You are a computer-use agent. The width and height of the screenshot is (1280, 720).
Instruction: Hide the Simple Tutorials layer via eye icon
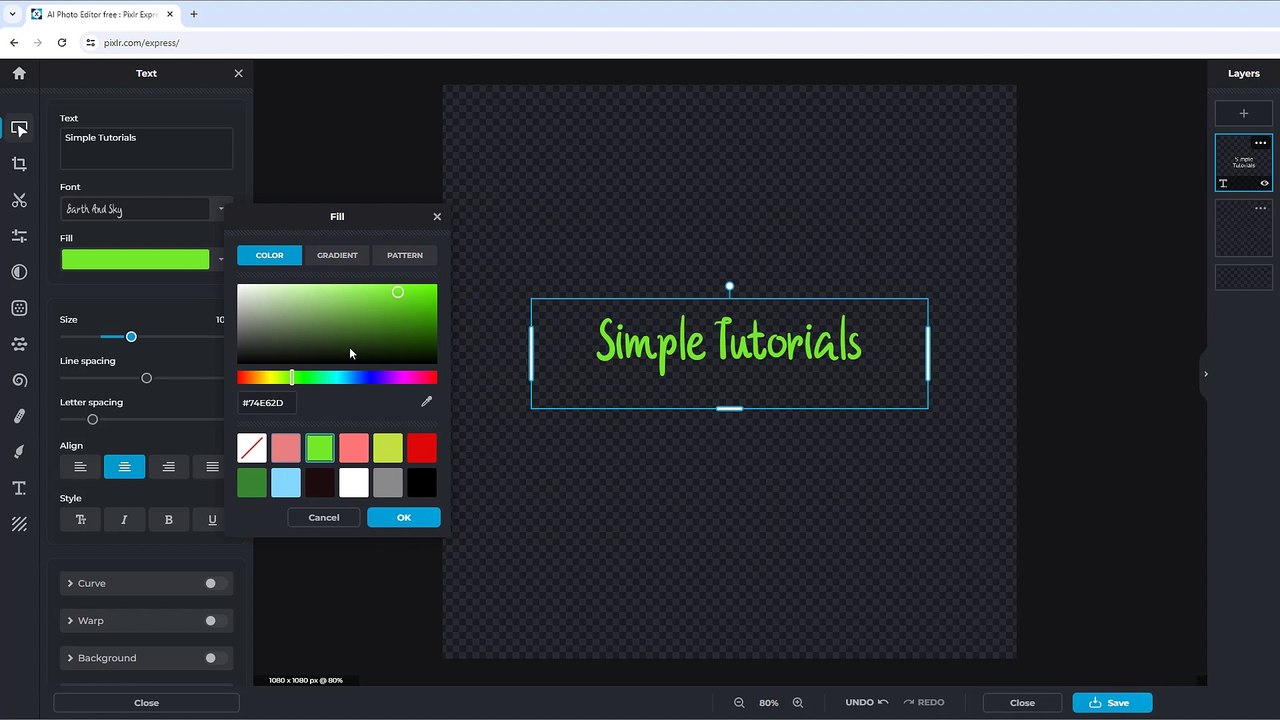1264,183
